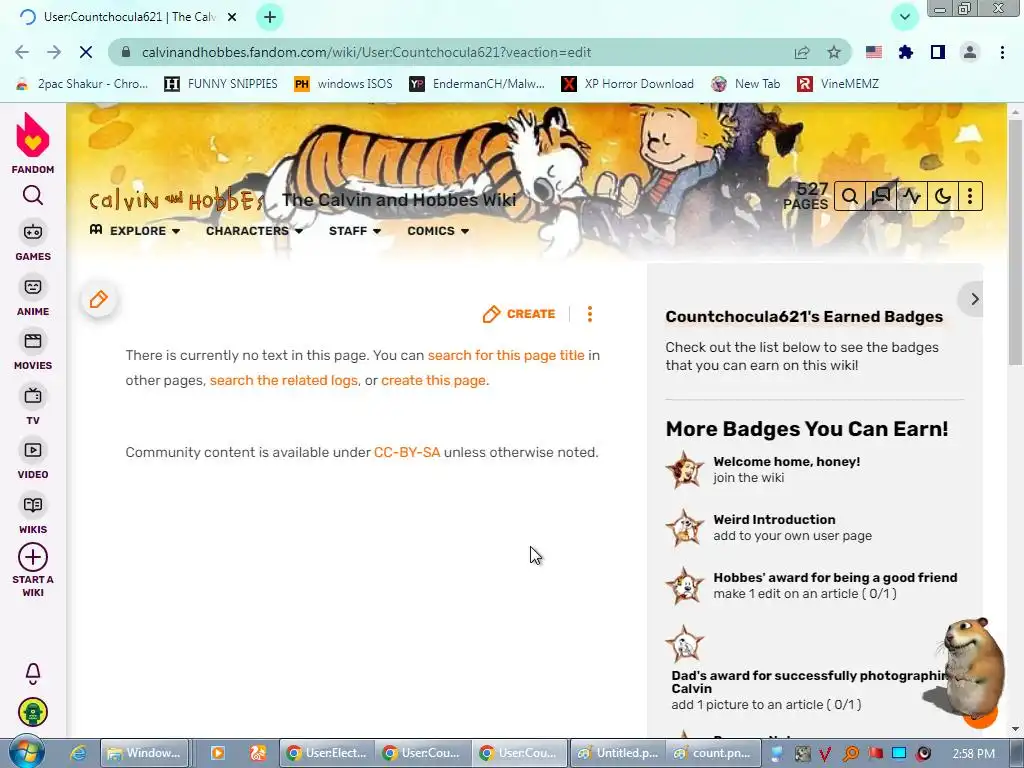The height and width of the screenshot is (768, 1024).
Task: Open the user avatar menu in sidebar
Action: pos(33,712)
